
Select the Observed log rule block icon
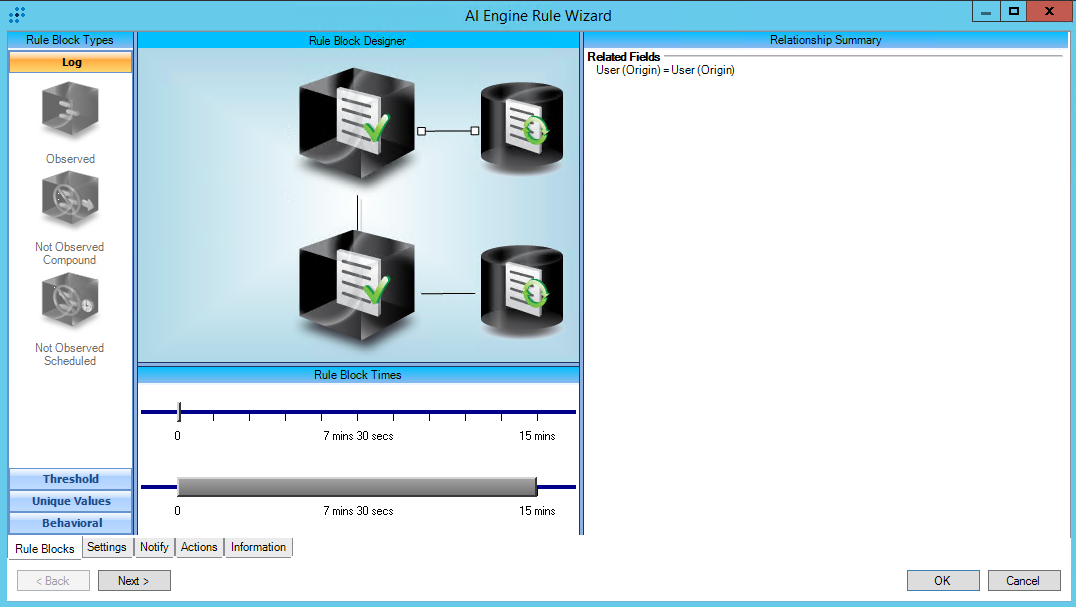coord(70,111)
